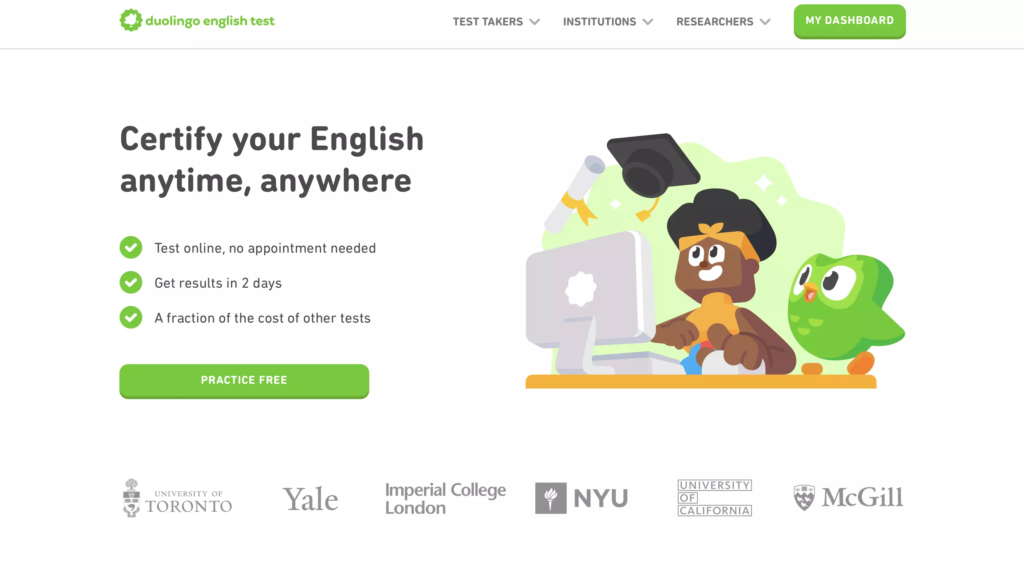This screenshot has width=1024, height=563.
Task: Click the checkmark beside "Get results in 2 days"
Action: click(131, 282)
